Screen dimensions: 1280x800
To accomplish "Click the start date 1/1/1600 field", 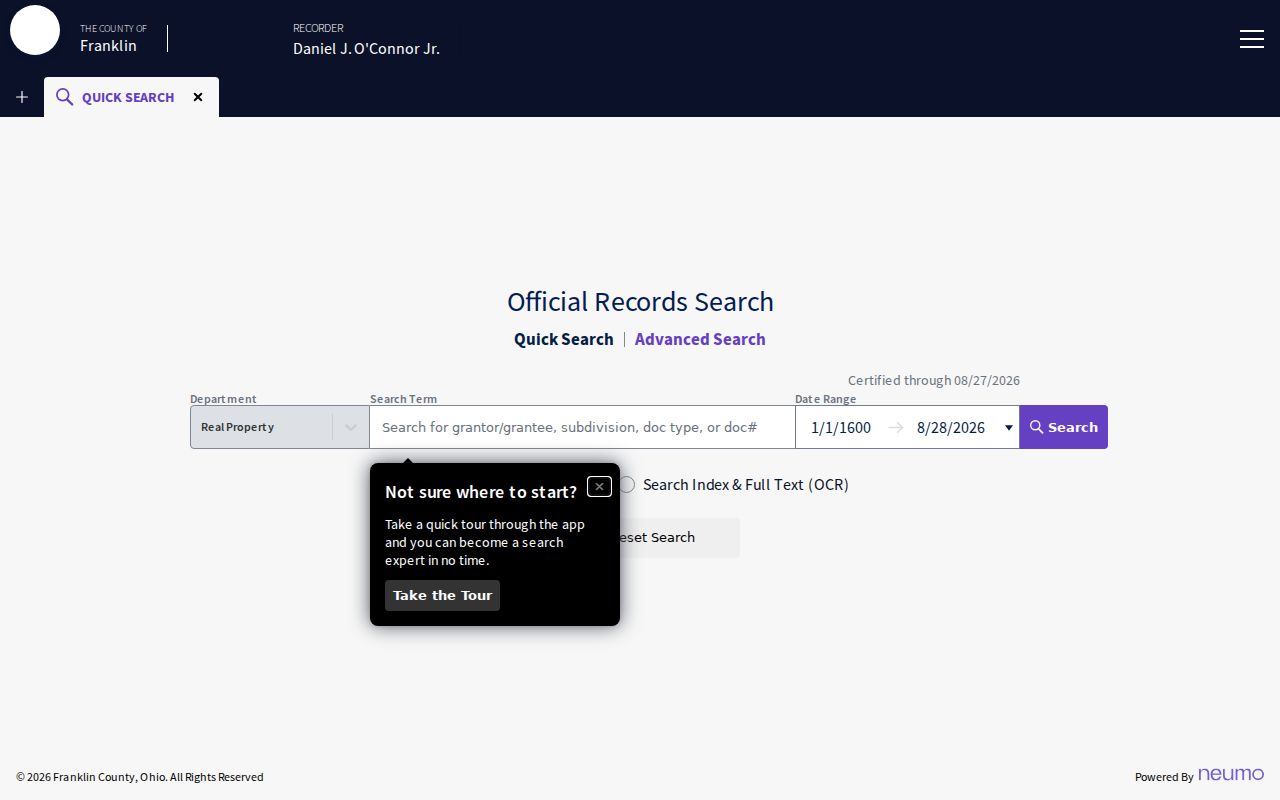I will point(841,427).
